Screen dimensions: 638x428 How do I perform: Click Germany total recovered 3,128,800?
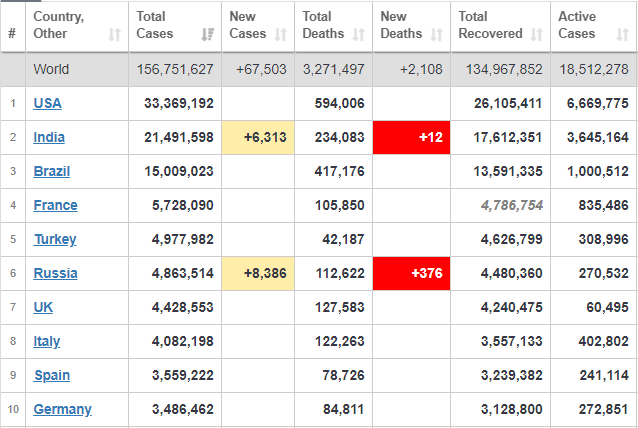click(512, 409)
